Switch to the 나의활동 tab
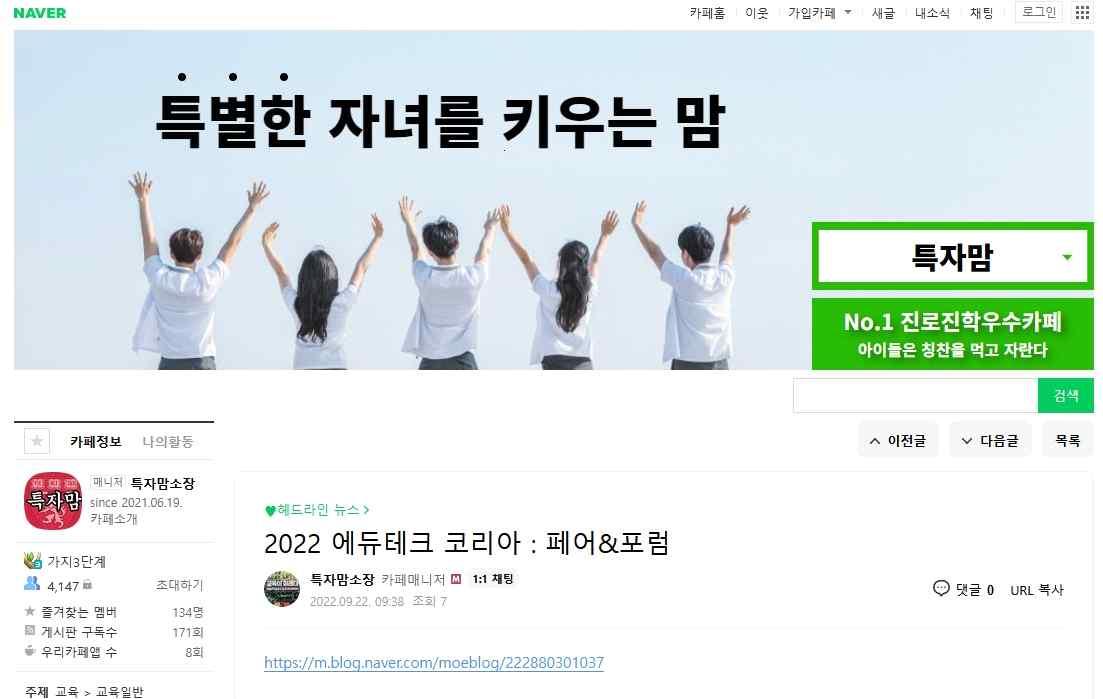The width and height of the screenshot is (1103, 699). [x=167, y=442]
